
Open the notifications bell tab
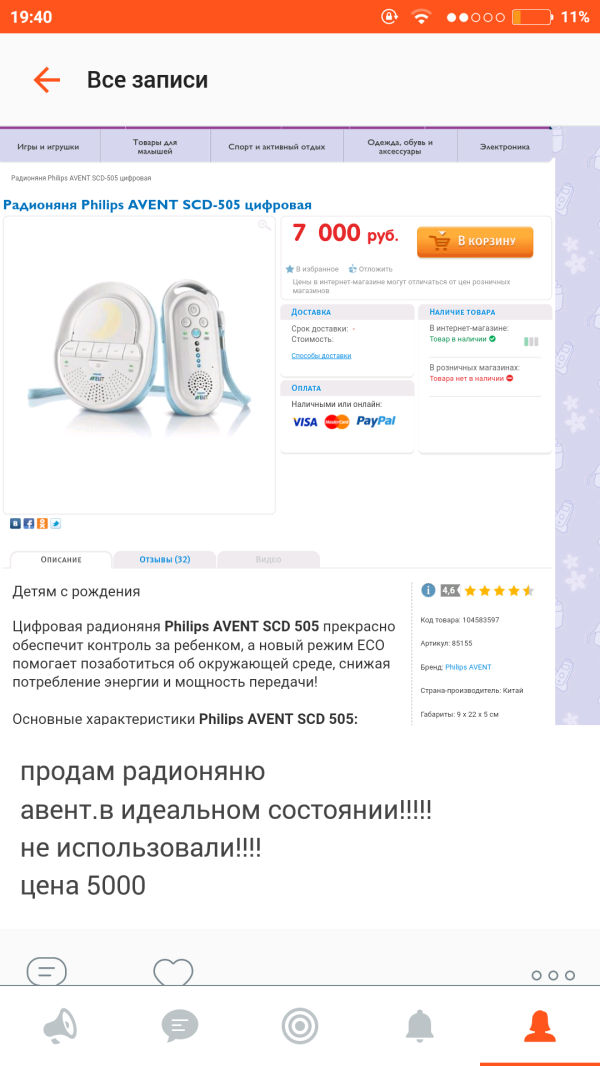click(420, 1026)
